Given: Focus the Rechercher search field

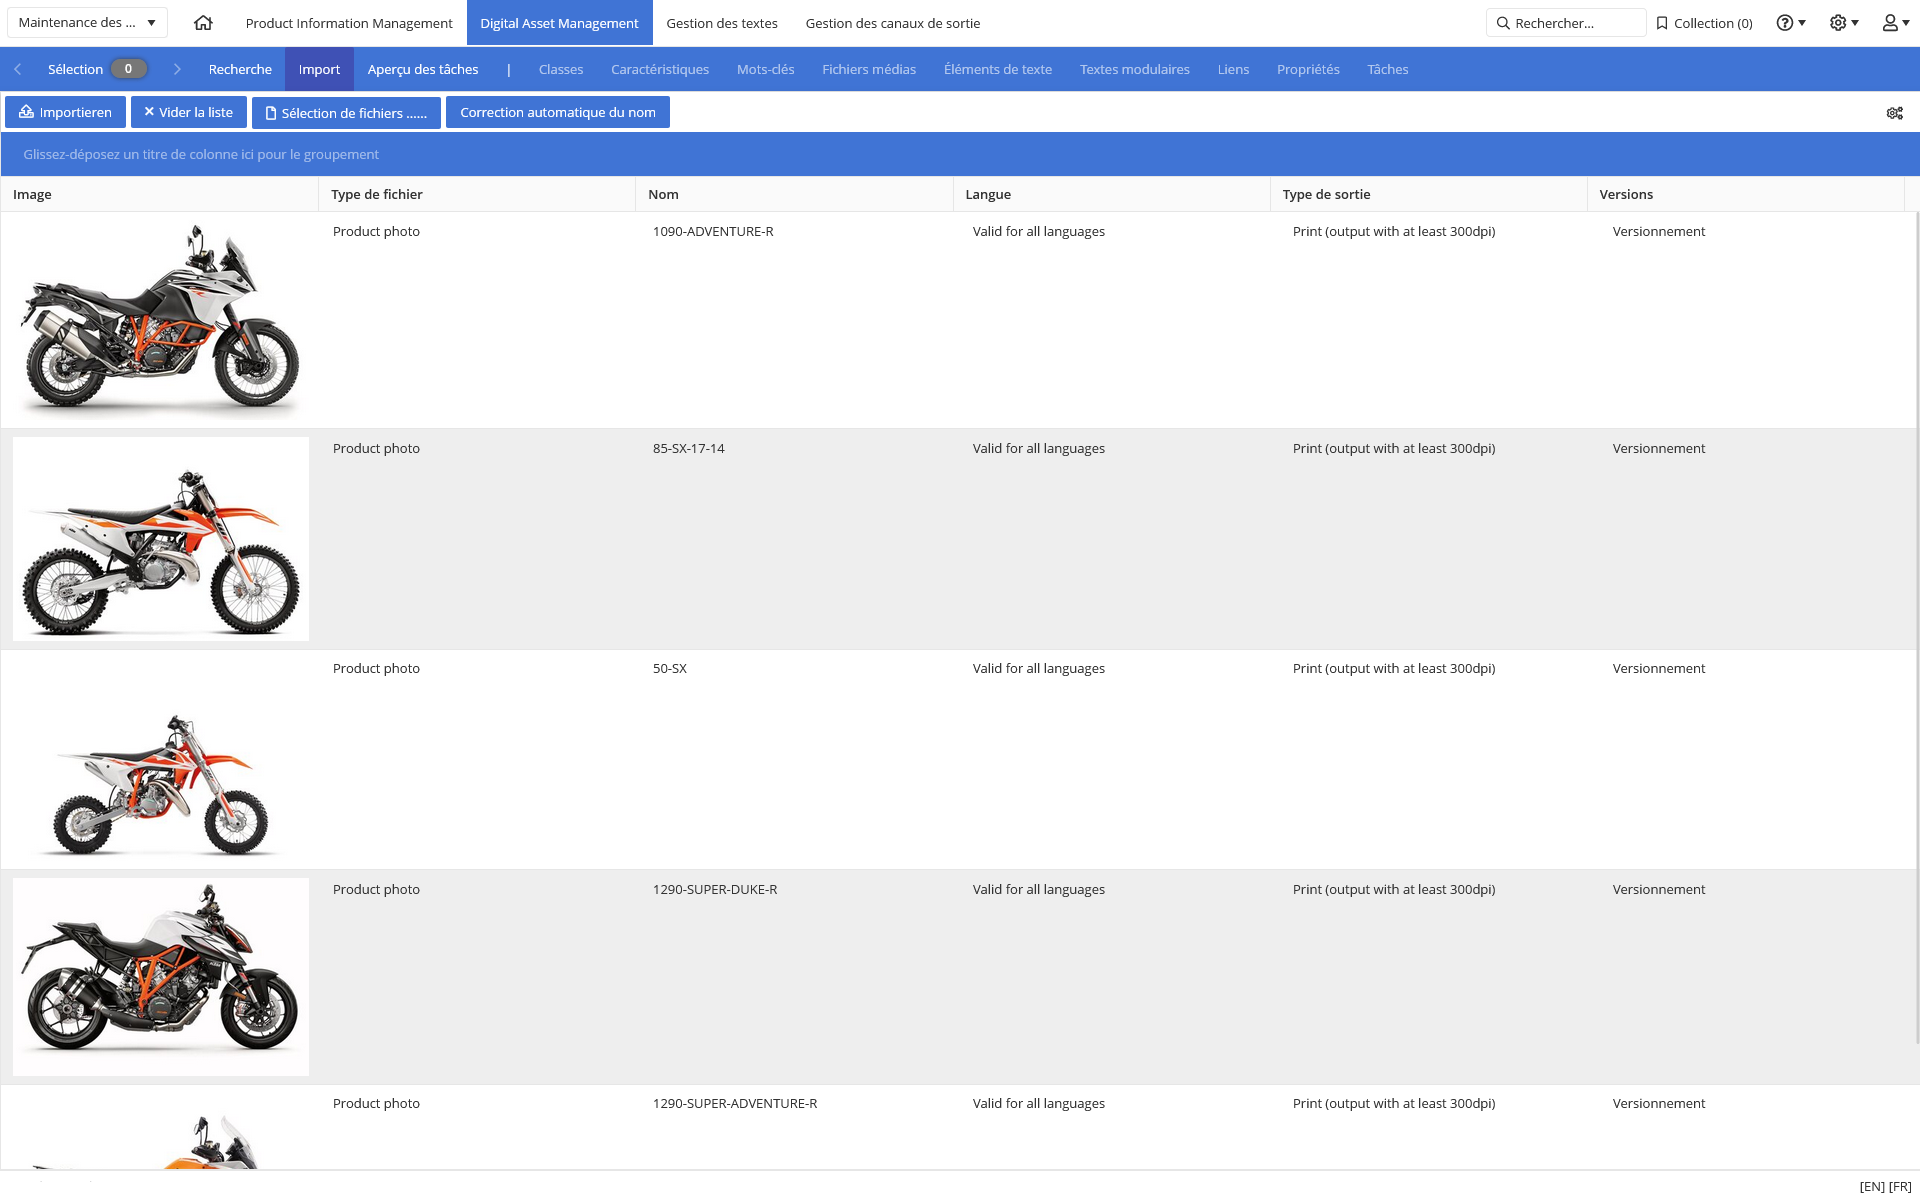Looking at the screenshot, I should point(1566,23).
